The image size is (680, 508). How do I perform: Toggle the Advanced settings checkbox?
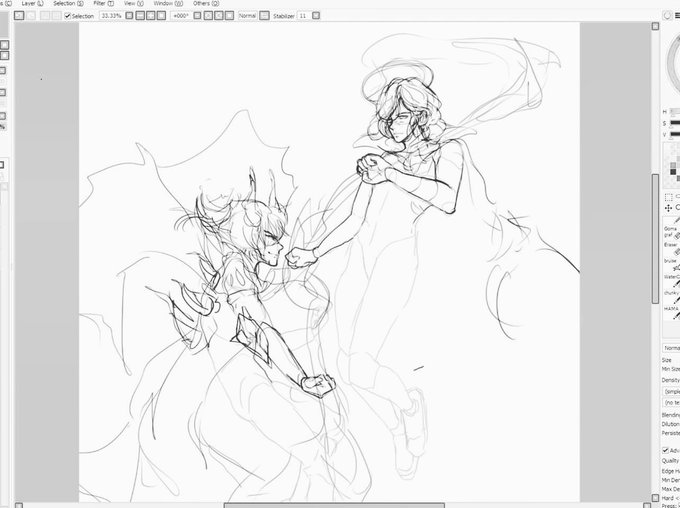point(665,450)
